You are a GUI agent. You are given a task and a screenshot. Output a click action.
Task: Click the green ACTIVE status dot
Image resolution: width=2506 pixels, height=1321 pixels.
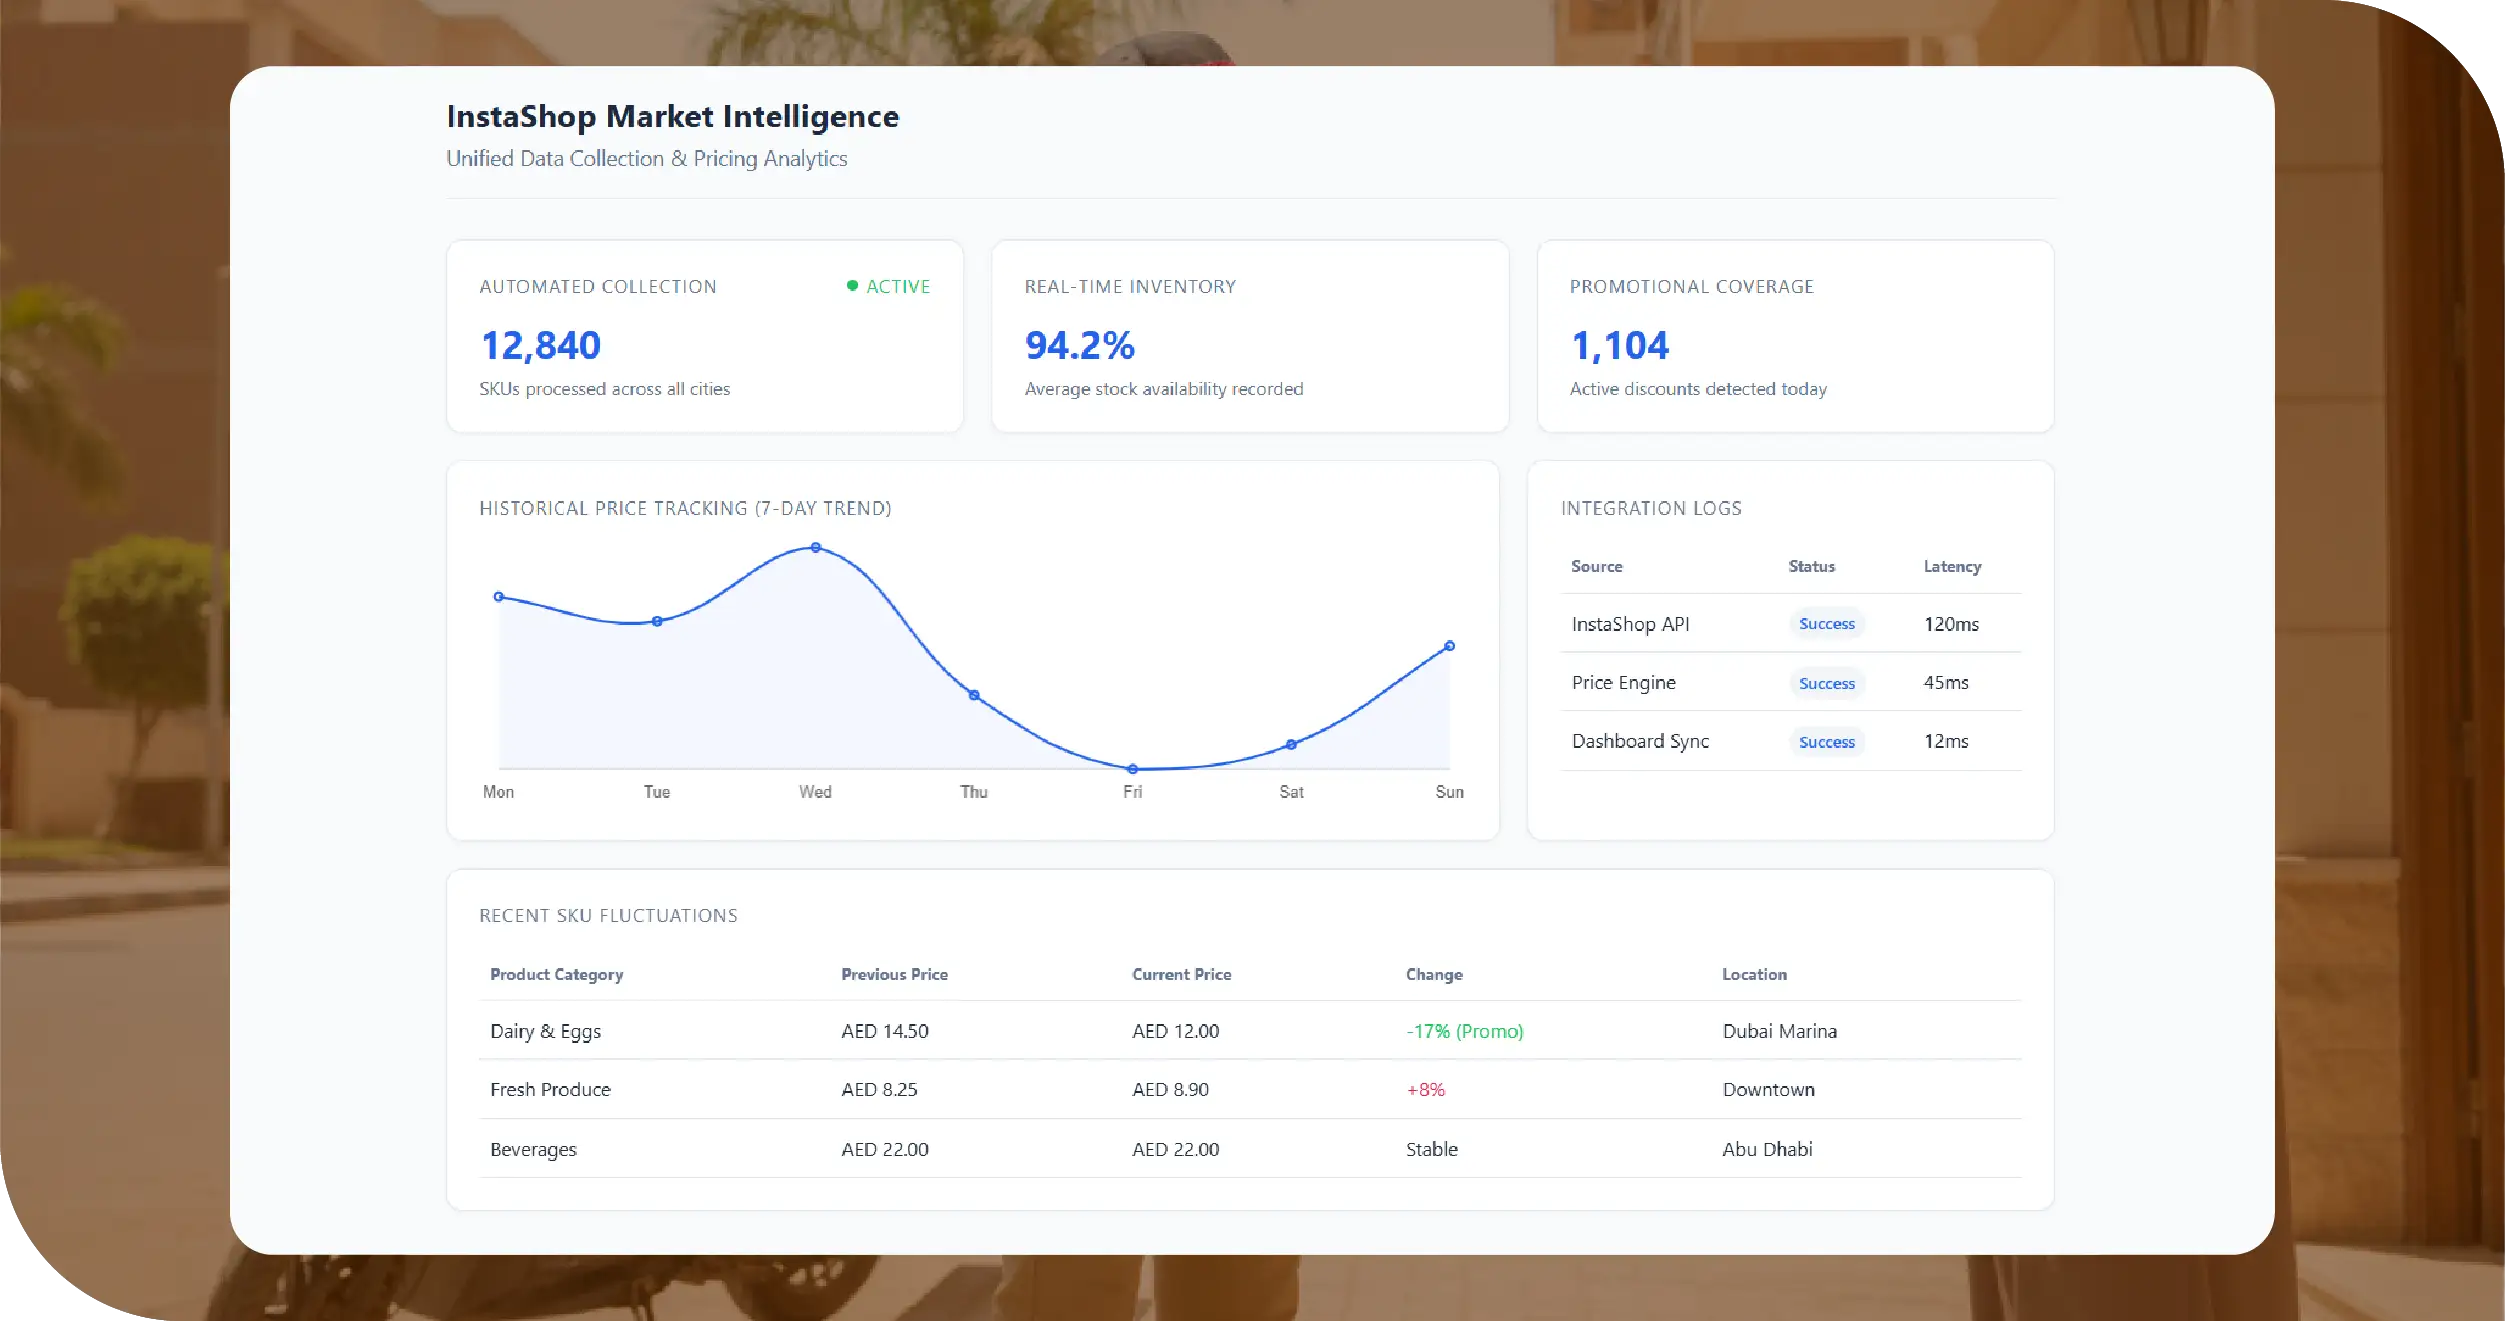852,286
